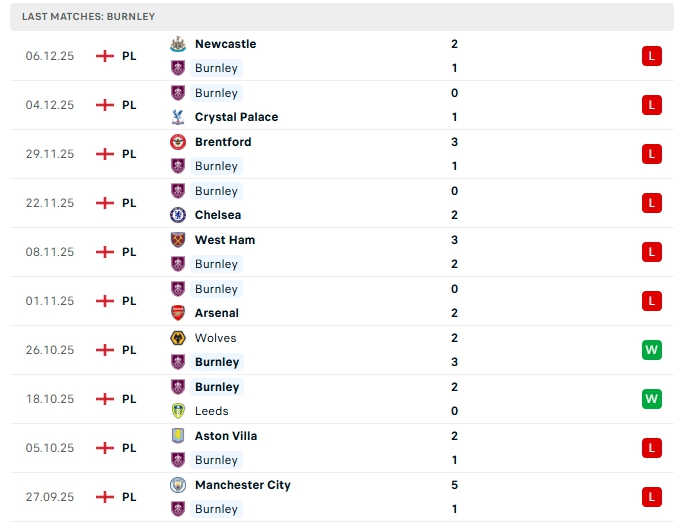The width and height of the screenshot is (682, 526).
Task: Click the loss badge for Newcastle match
Action: [652, 56]
